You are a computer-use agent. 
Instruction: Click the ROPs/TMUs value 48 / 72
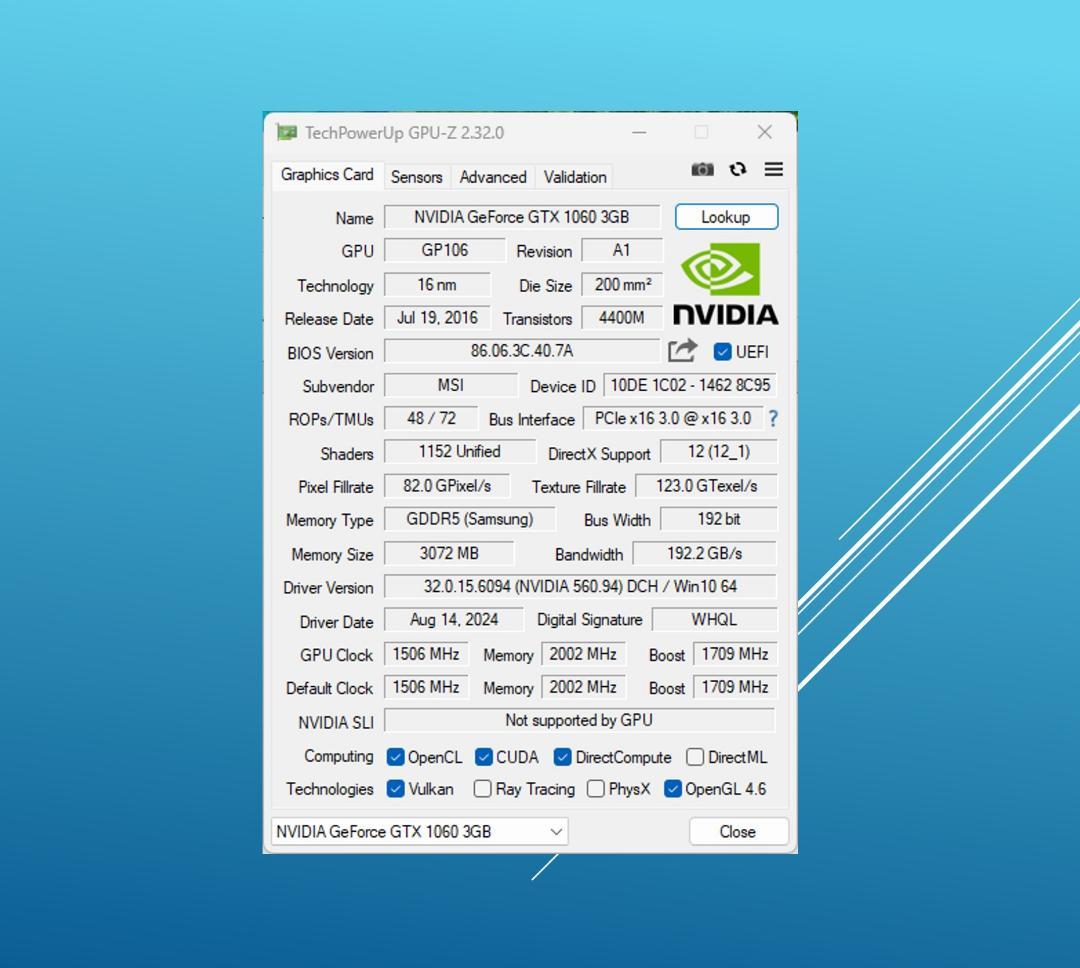[431, 418]
